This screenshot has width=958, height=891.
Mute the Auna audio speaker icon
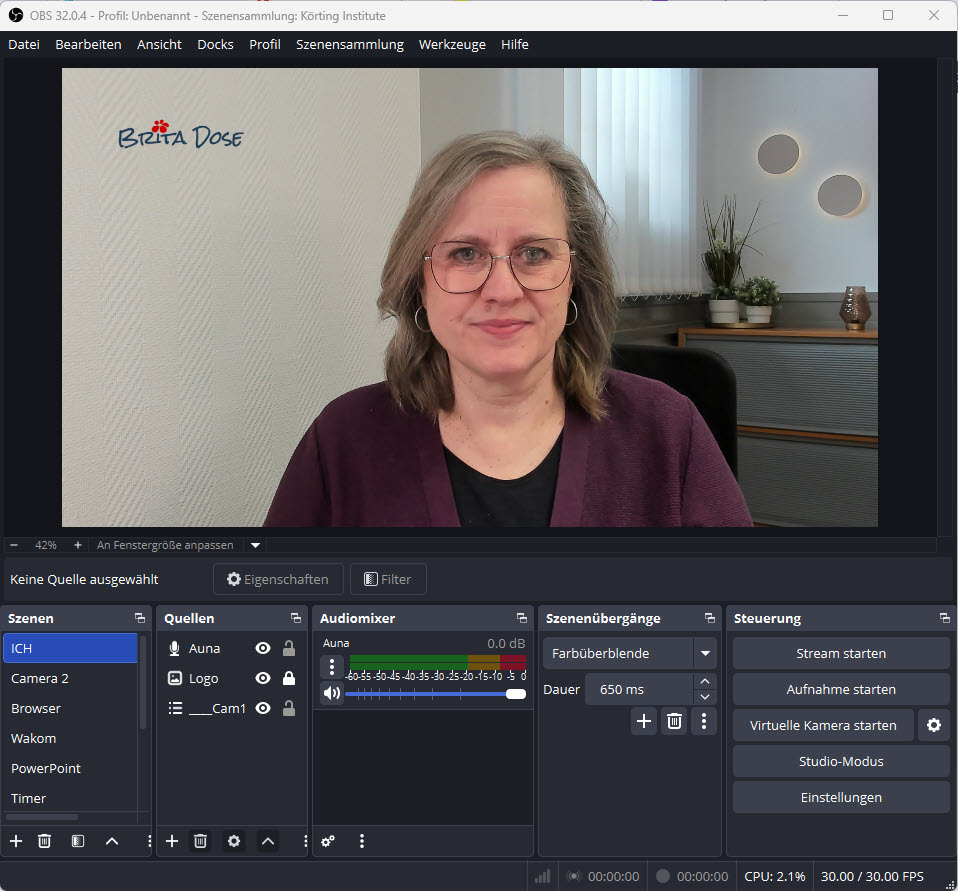point(331,693)
